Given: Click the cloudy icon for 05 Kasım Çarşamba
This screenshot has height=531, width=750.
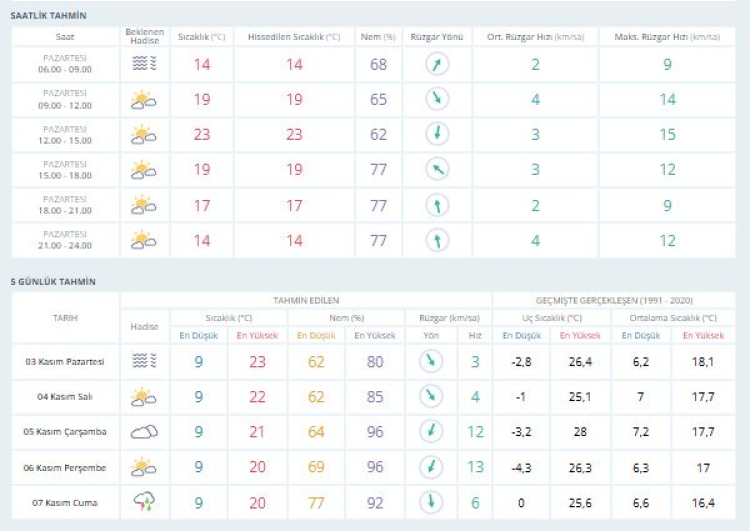Looking at the screenshot, I should [145, 432].
